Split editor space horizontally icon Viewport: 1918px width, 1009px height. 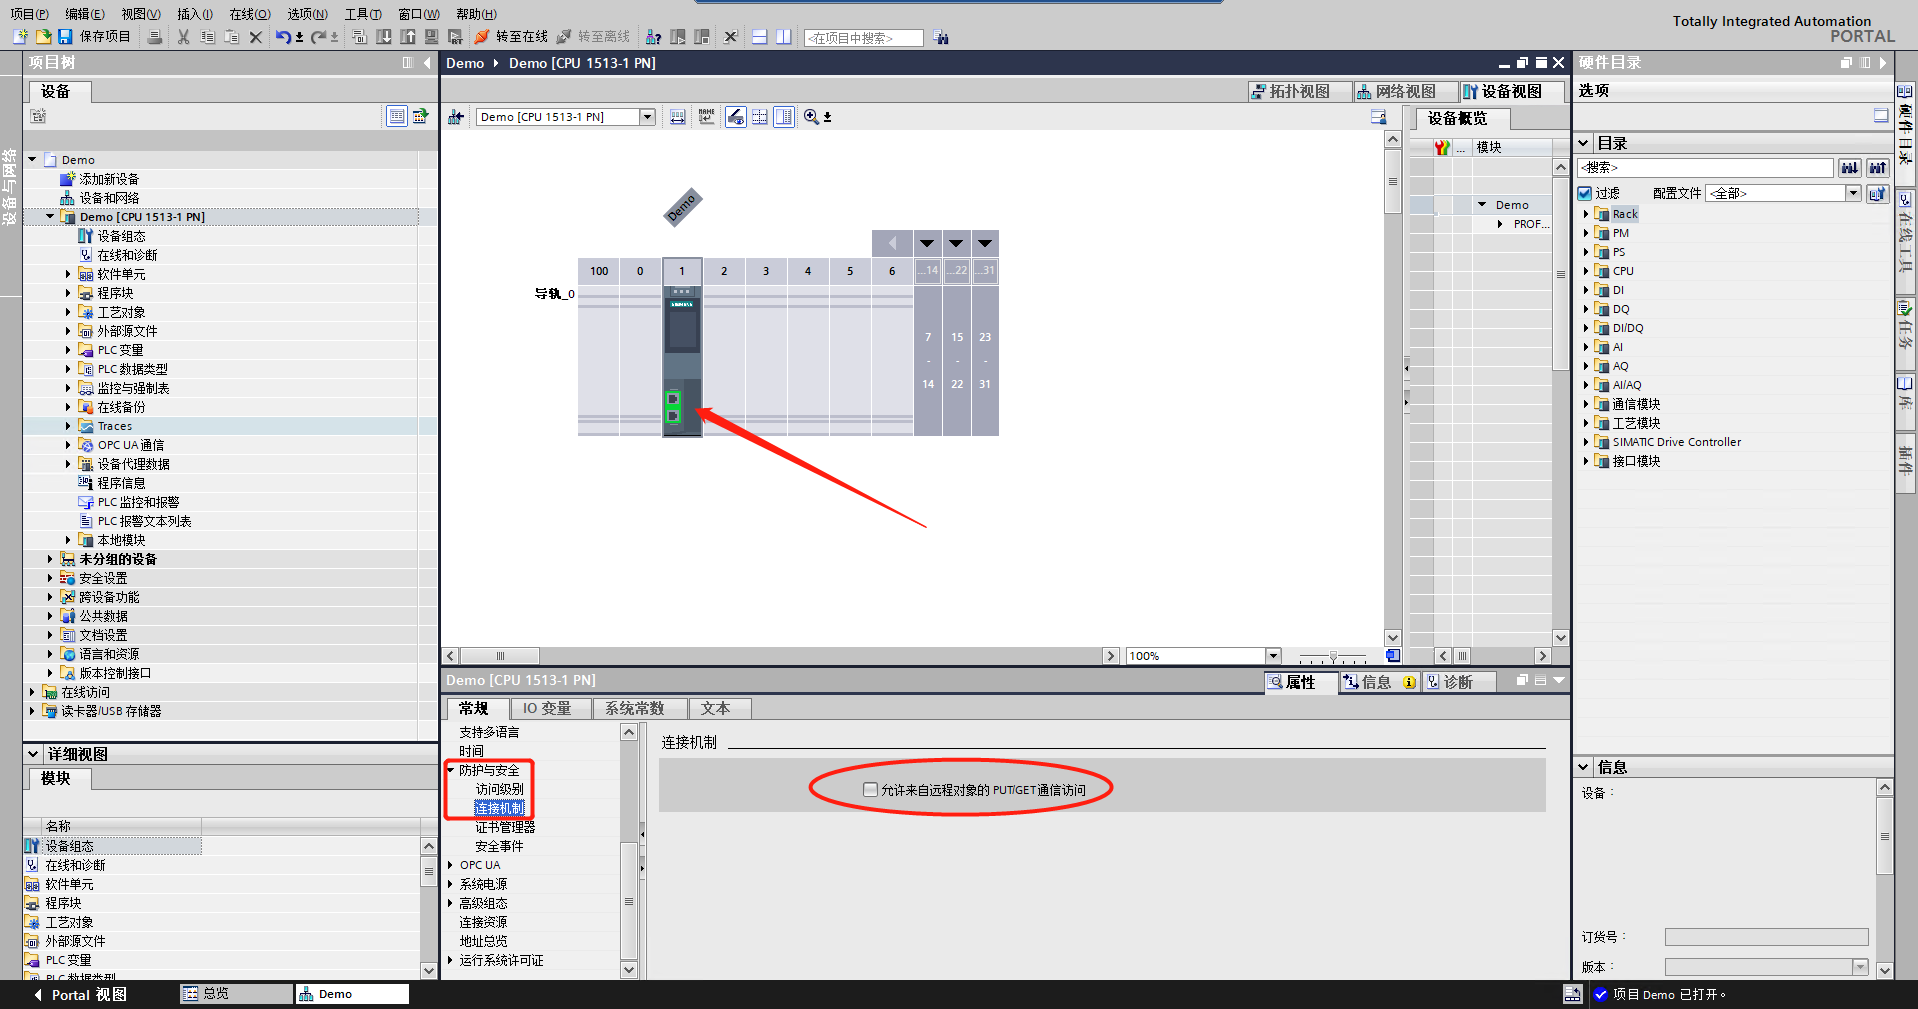coord(760,37)
